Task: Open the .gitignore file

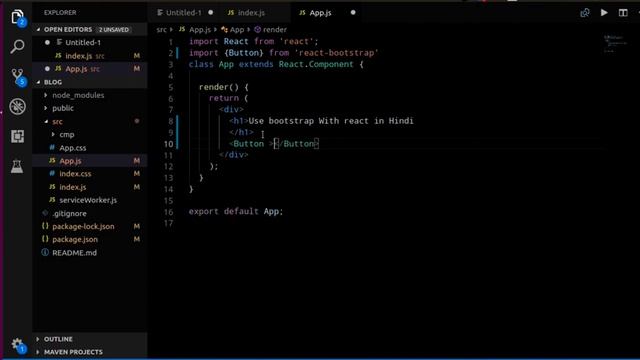Action: (x=69, y=213)
